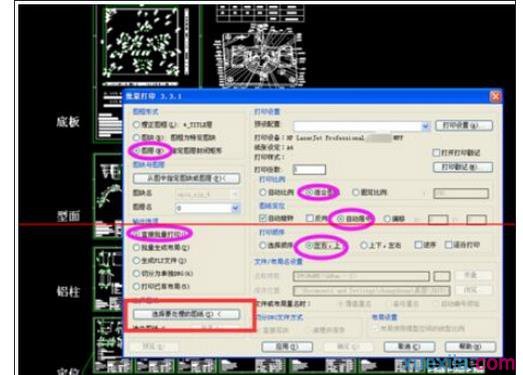523x375 pixels.
Task: Open the 图块名 block name dropdown
Action: [x=235, y=194]
